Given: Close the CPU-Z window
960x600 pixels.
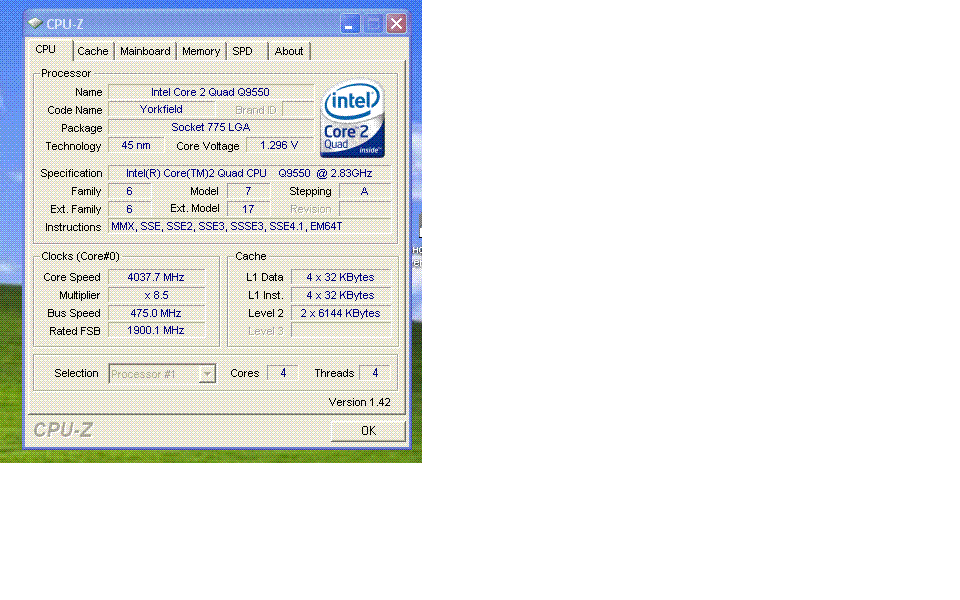Looking at the screenshot, I should click(x=396, y=24).
